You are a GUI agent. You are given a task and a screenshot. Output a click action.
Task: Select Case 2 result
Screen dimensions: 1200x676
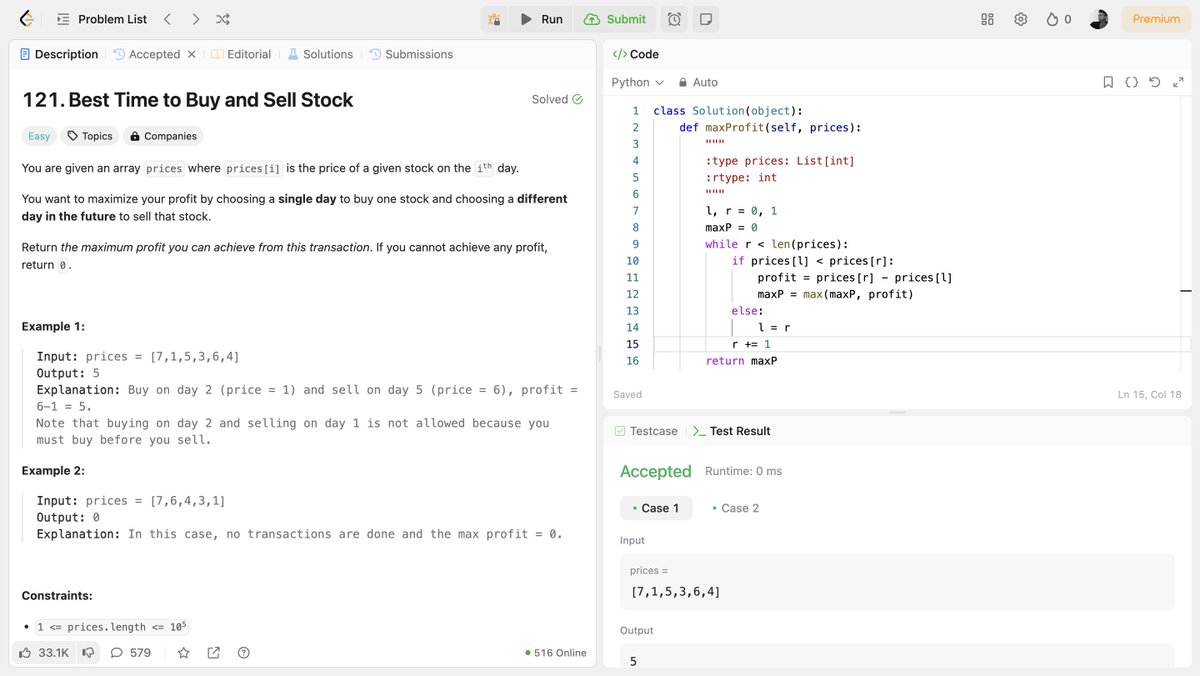tap(735, 508)
